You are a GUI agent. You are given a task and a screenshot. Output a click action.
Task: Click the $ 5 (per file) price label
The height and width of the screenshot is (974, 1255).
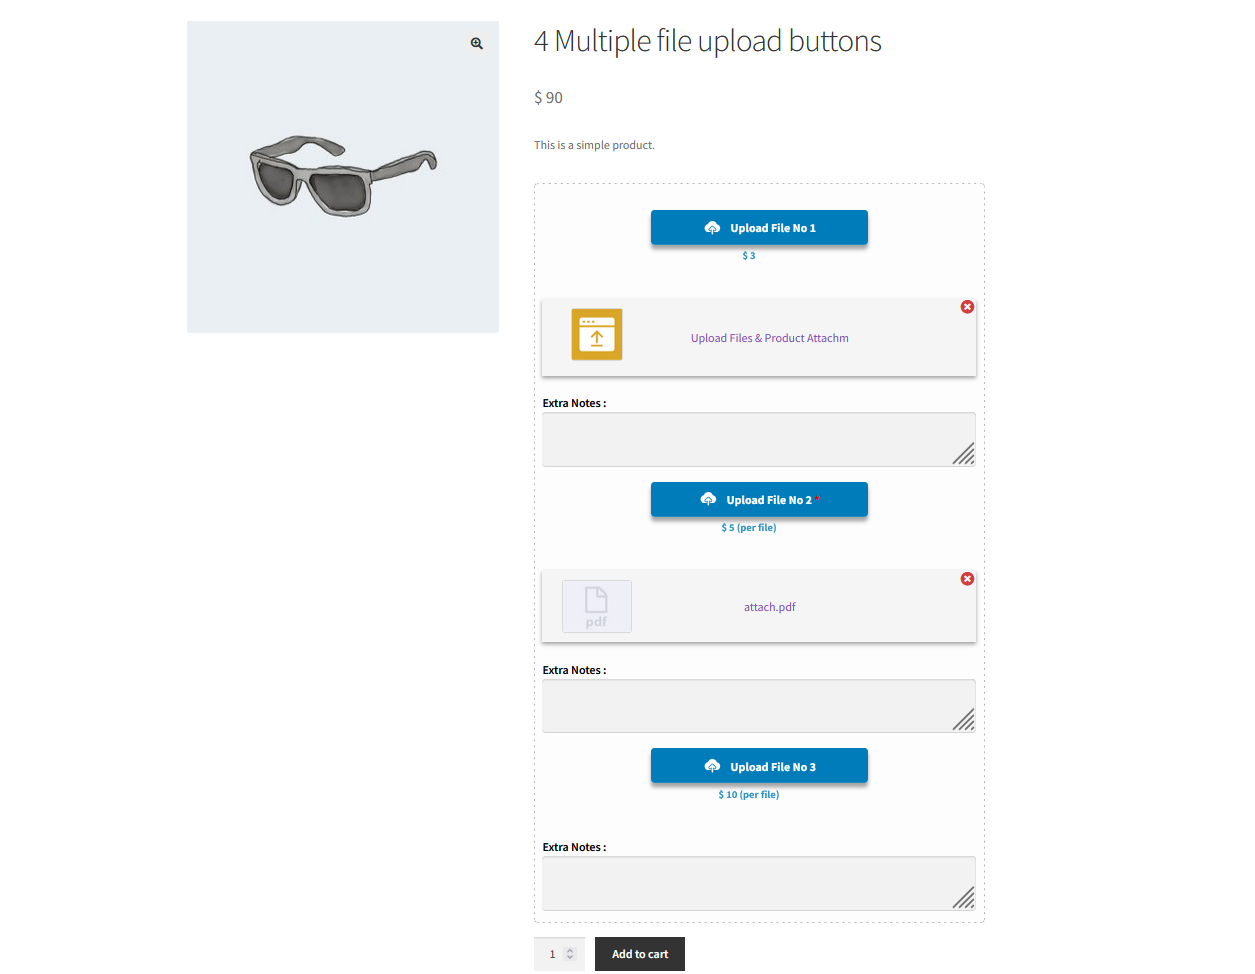point(748,527)
